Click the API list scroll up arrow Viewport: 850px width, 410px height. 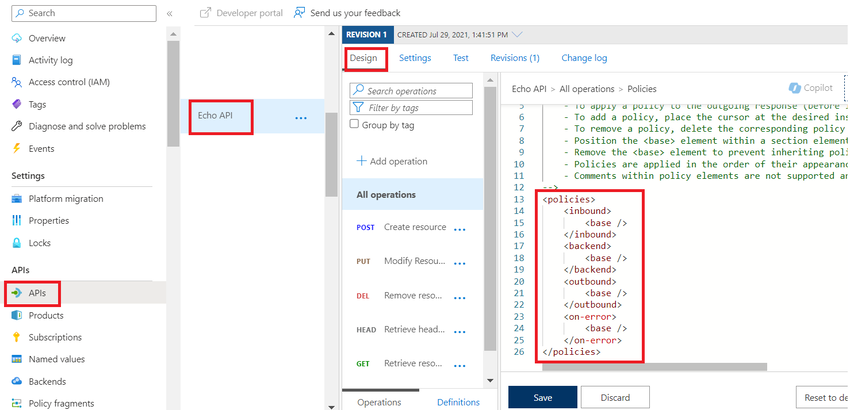(x=332, y=34)
